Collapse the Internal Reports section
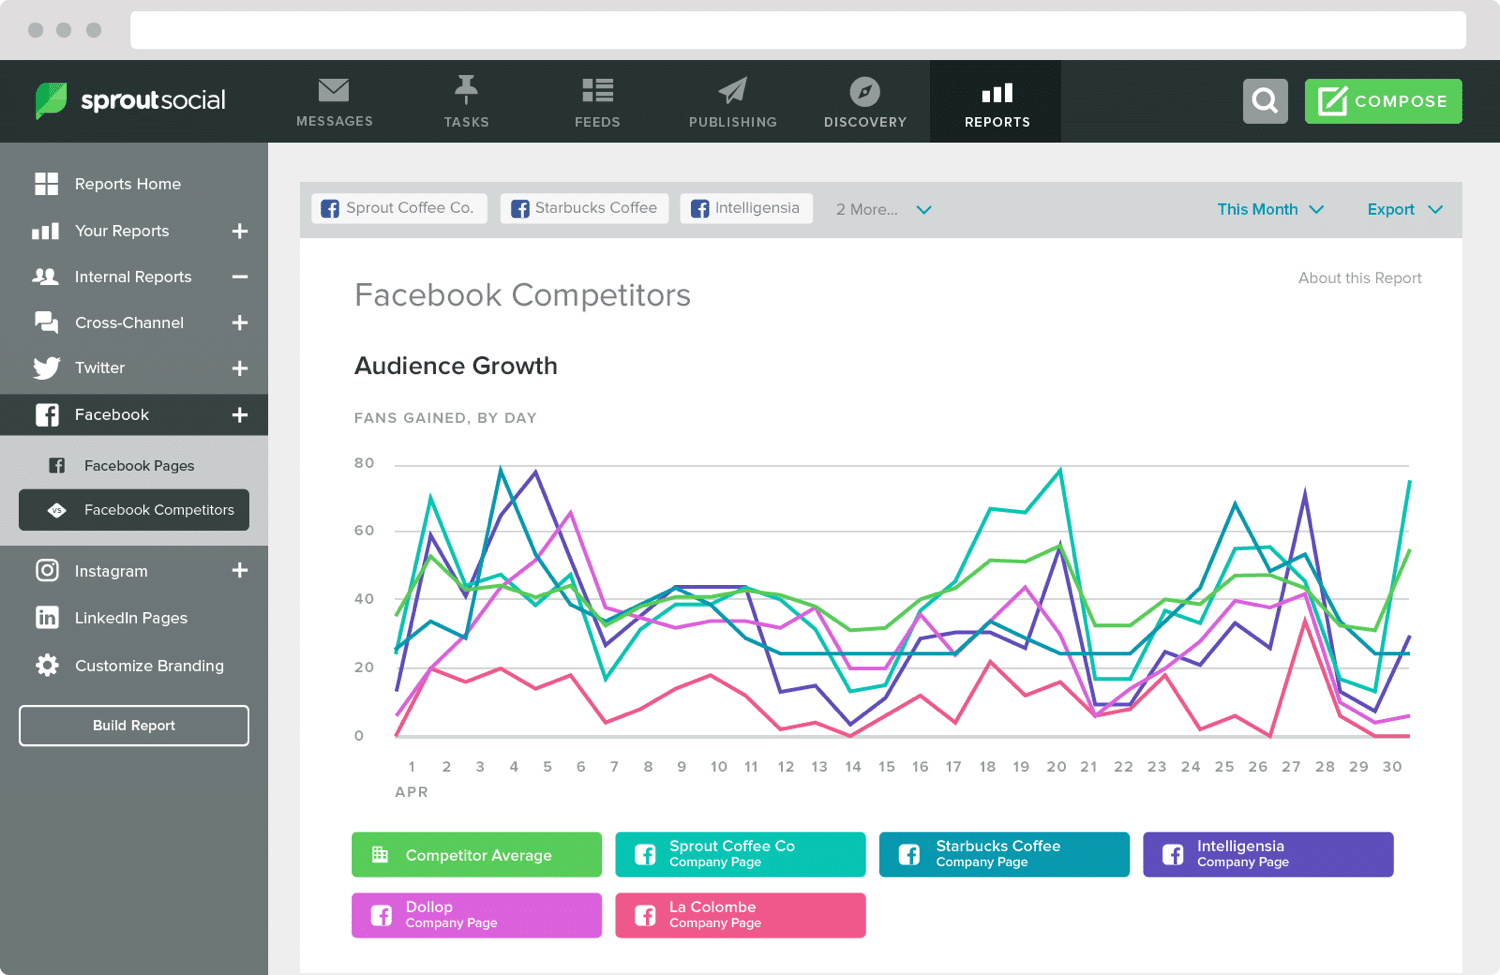Screen dimensions: 1500x975 (240, 276)
